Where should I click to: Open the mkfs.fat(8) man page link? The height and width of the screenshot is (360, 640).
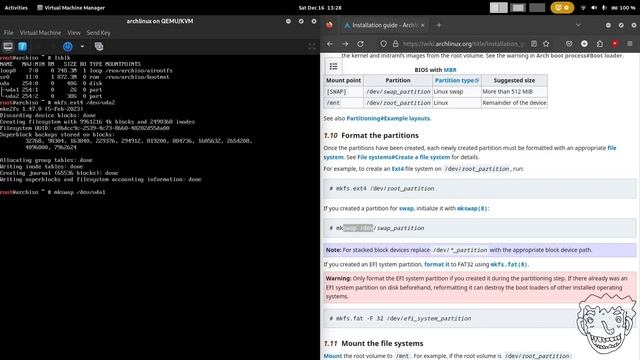509,264
